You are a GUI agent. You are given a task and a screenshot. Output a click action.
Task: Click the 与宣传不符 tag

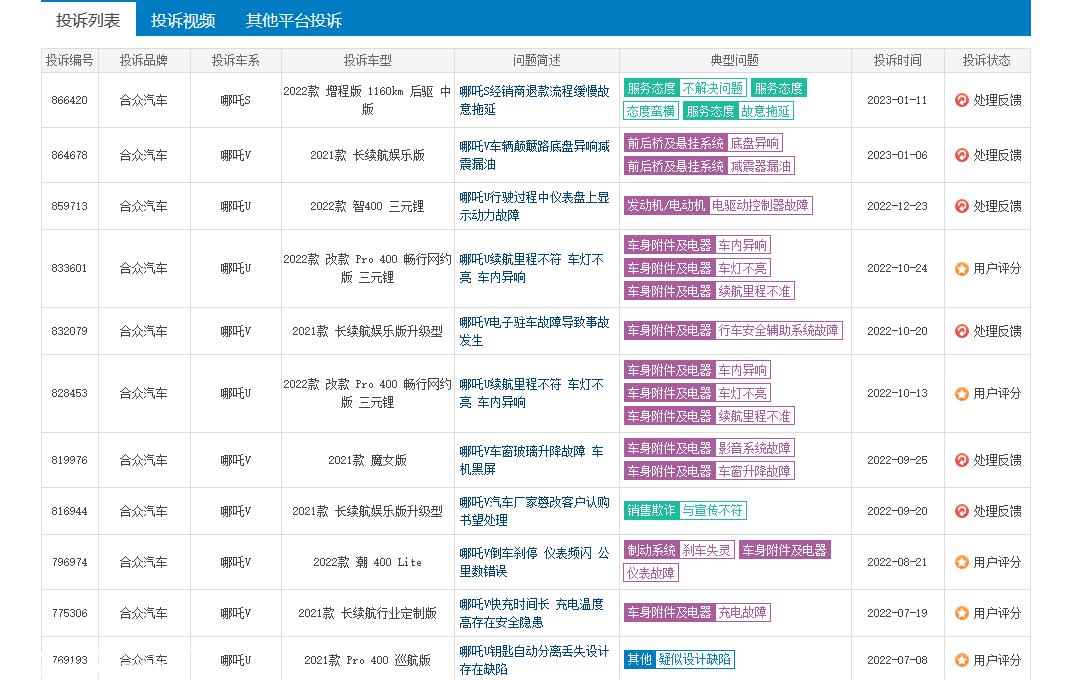(713, 510)
